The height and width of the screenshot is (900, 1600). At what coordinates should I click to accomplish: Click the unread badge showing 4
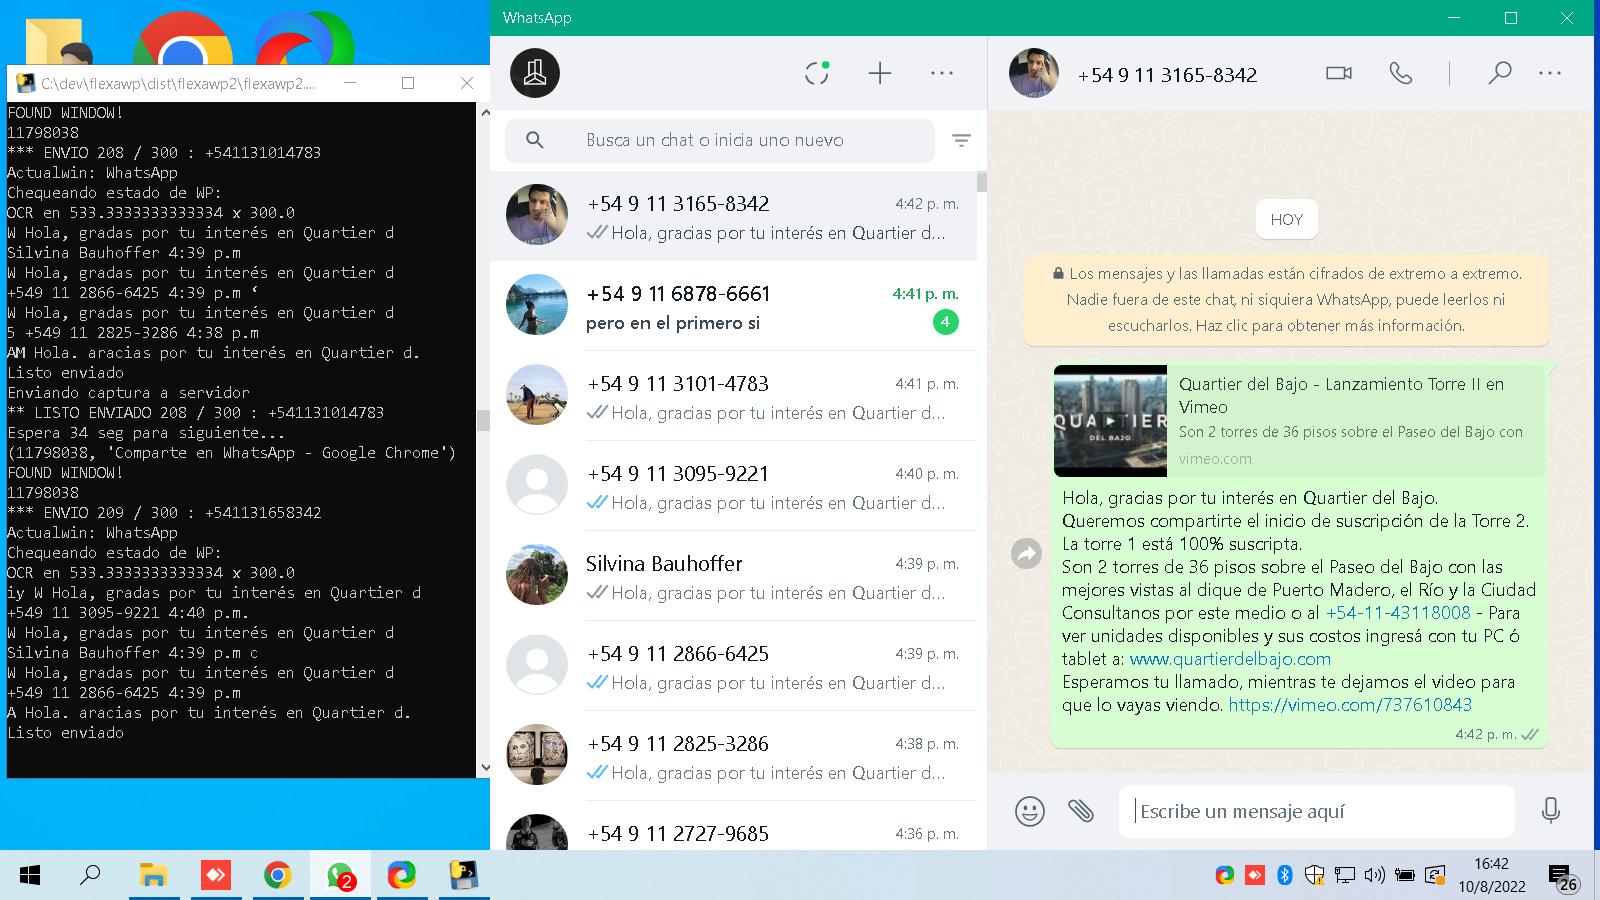(x=945, y=322)
